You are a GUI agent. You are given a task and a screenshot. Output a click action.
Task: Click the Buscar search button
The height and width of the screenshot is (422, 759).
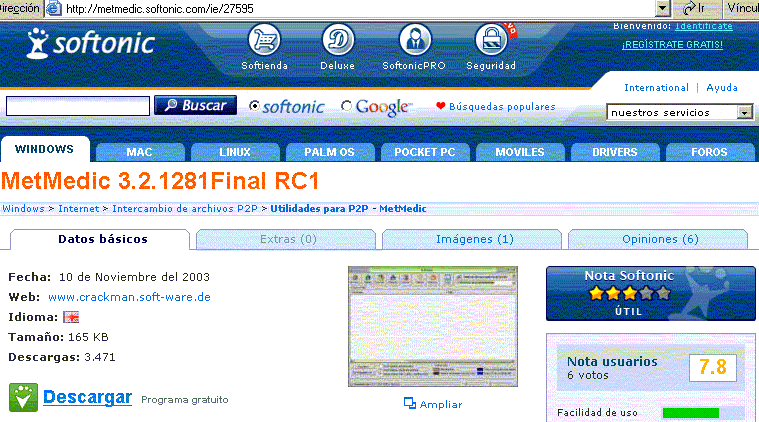pos(196,105)
